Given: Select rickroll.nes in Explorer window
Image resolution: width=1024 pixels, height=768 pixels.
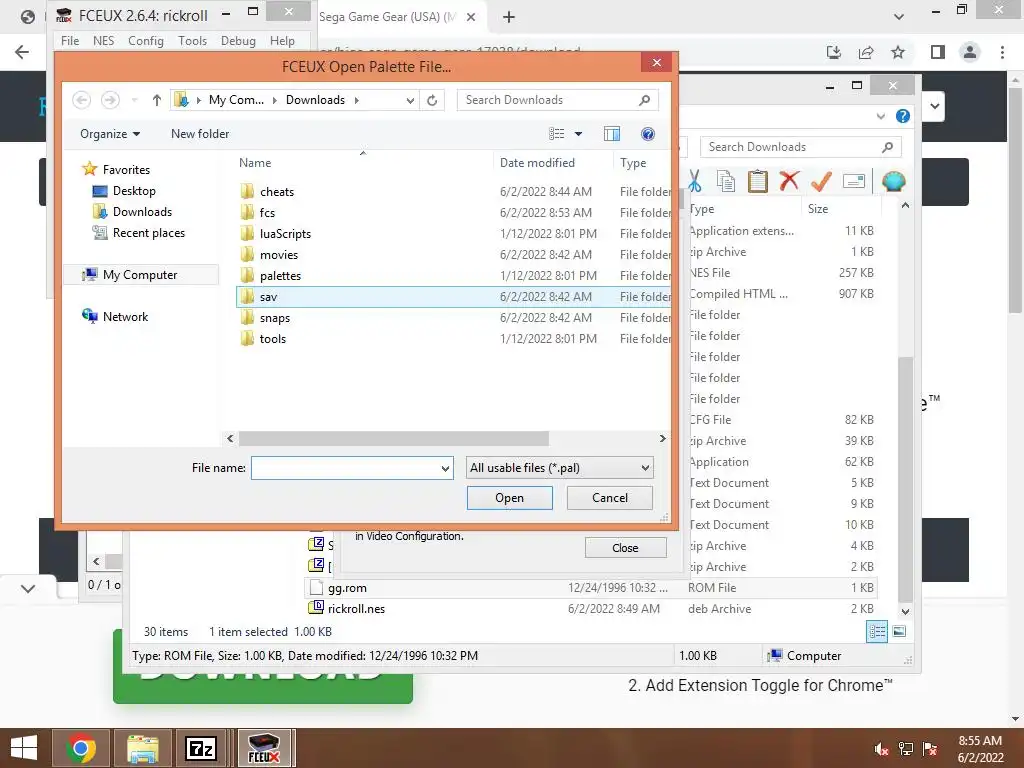Looking at the screenshot, I should [x=356, y=609].
